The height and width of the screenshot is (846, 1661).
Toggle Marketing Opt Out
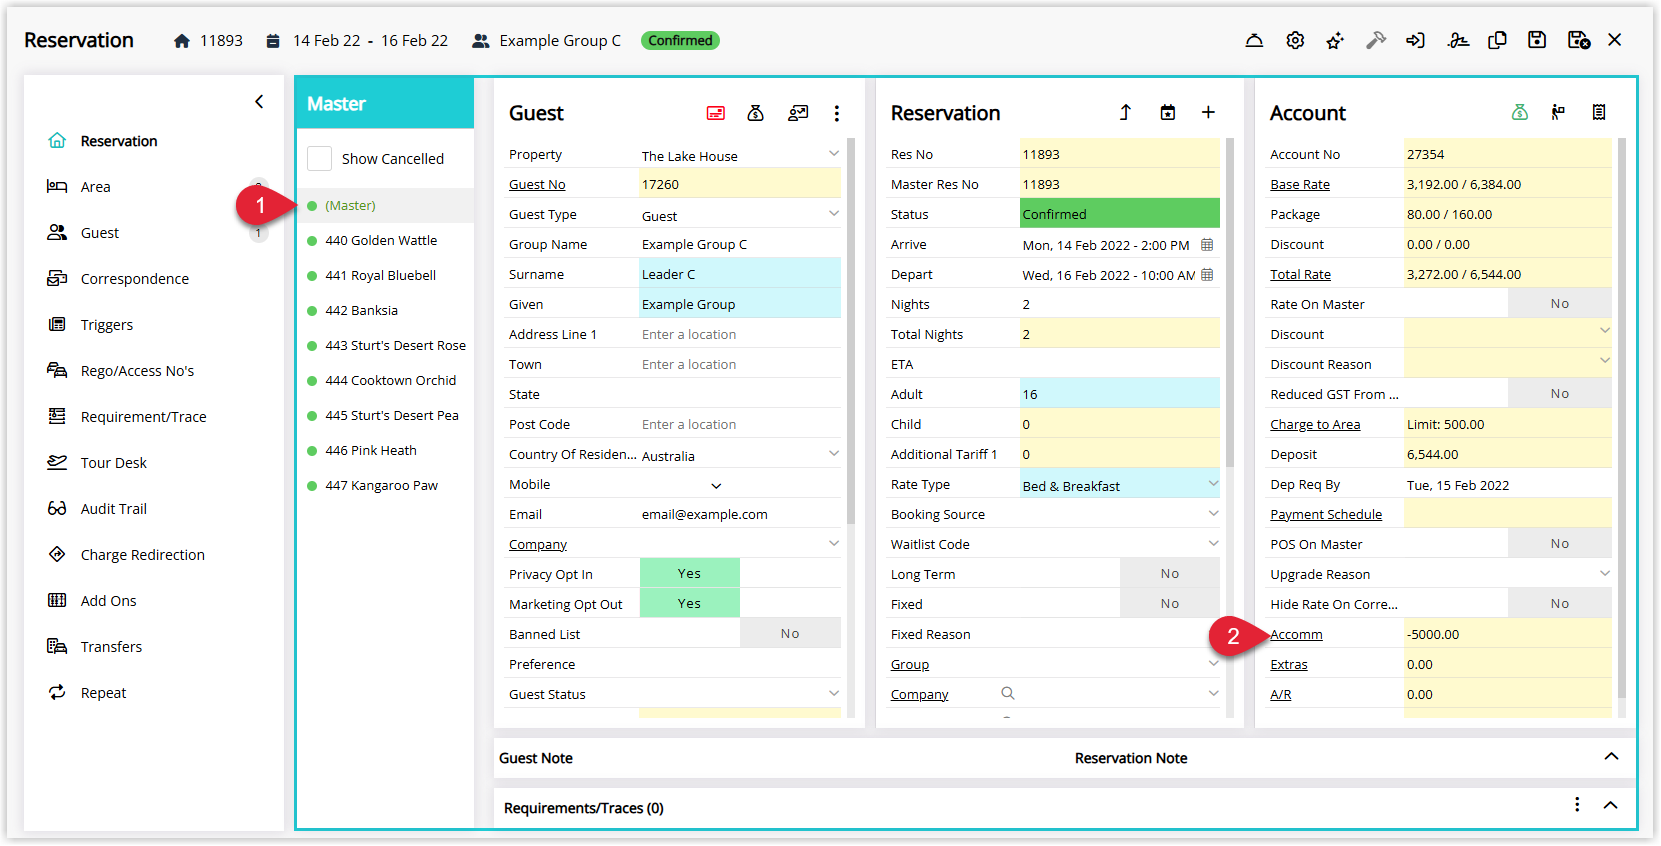coord(689,604)
